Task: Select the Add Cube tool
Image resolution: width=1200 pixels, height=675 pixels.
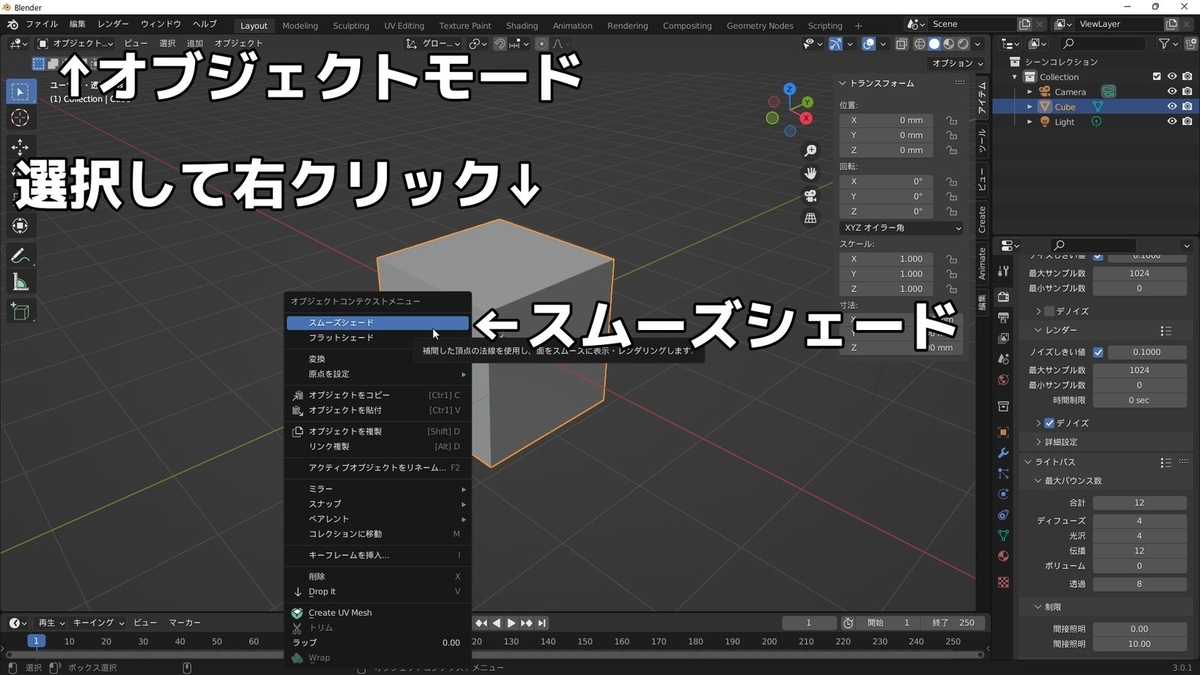Action: tap(20, 311)
